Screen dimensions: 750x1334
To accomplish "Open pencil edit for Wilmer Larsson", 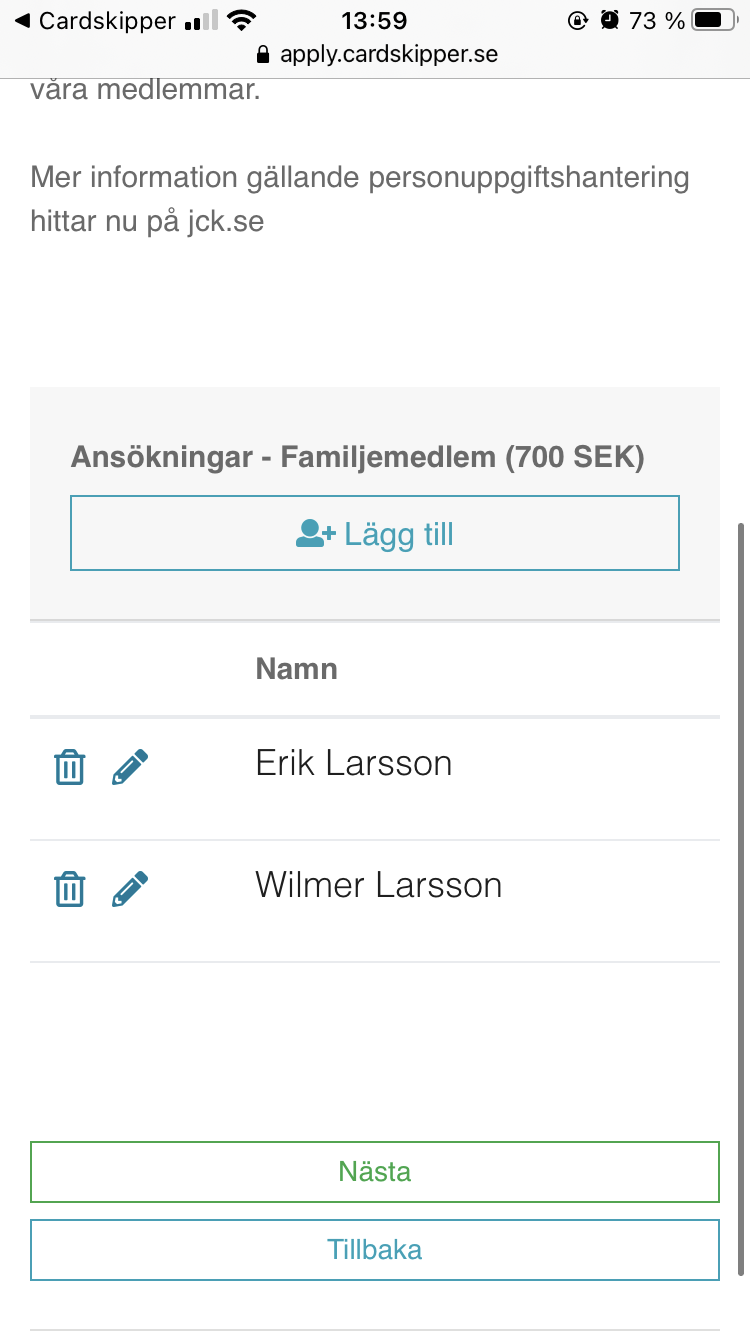I will point(130,889).
